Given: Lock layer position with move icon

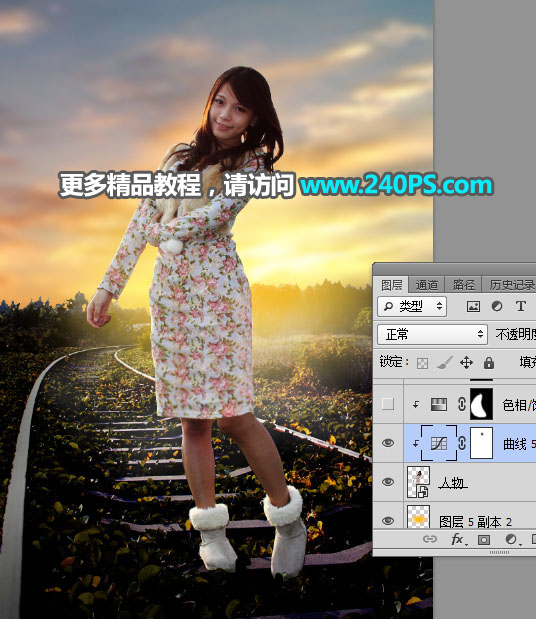Looking at the screenshot, I should [x=466, y=362].
